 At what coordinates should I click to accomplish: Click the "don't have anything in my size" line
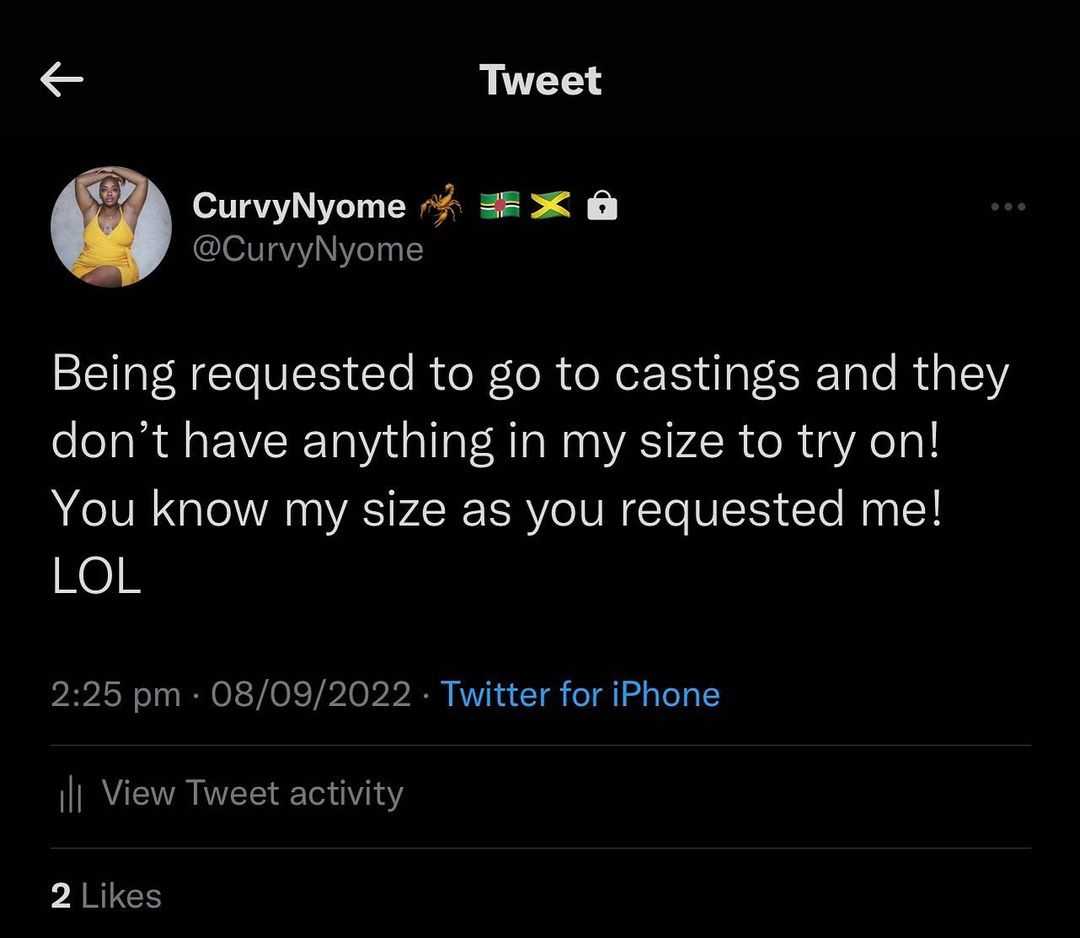(496, 441)
